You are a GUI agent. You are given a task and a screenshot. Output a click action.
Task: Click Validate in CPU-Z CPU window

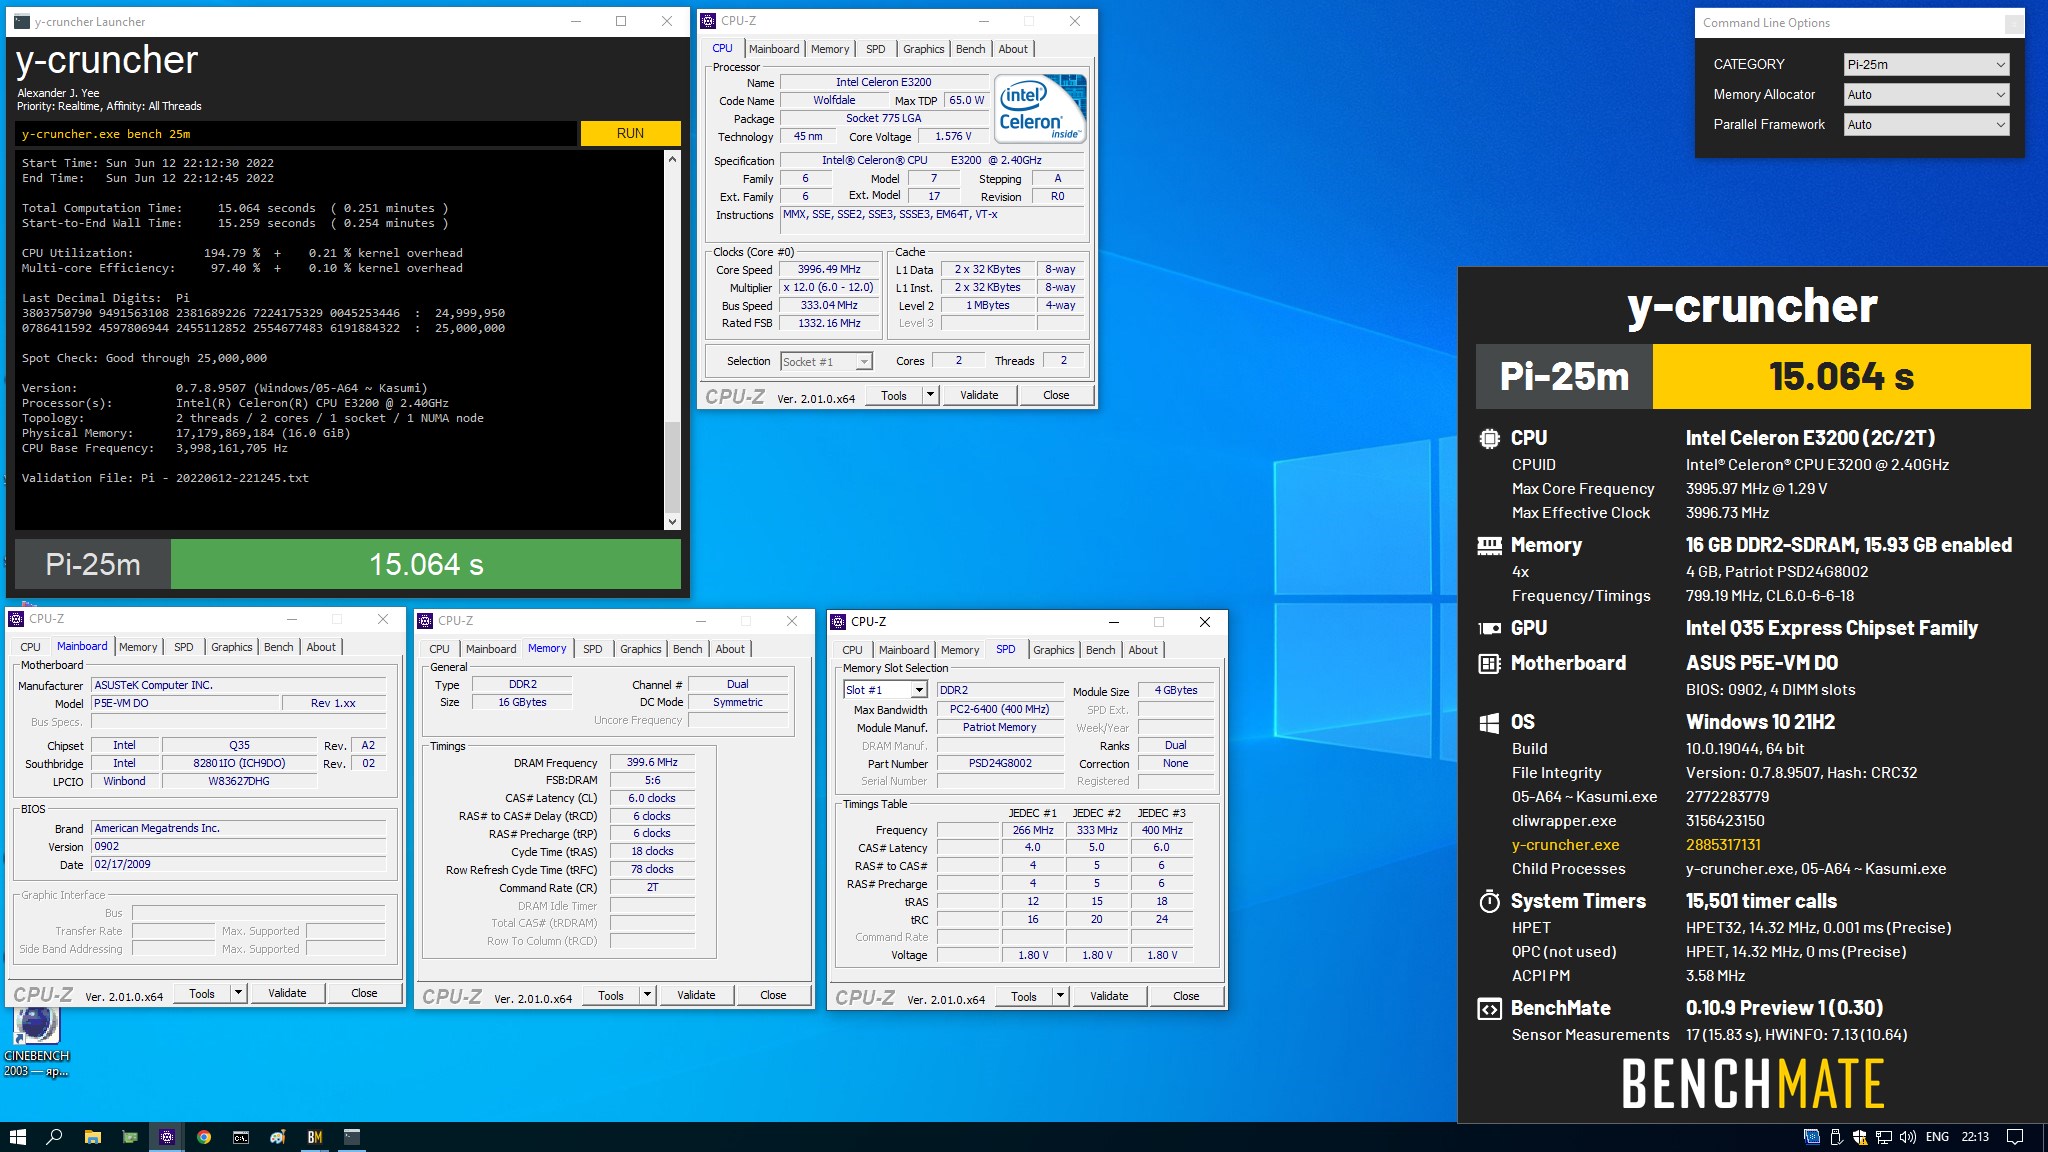979,395
